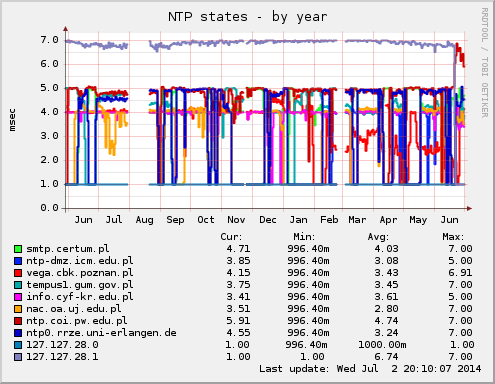Click the Avg value 6.74 for 127.127.28.1

tap(386, 357)
